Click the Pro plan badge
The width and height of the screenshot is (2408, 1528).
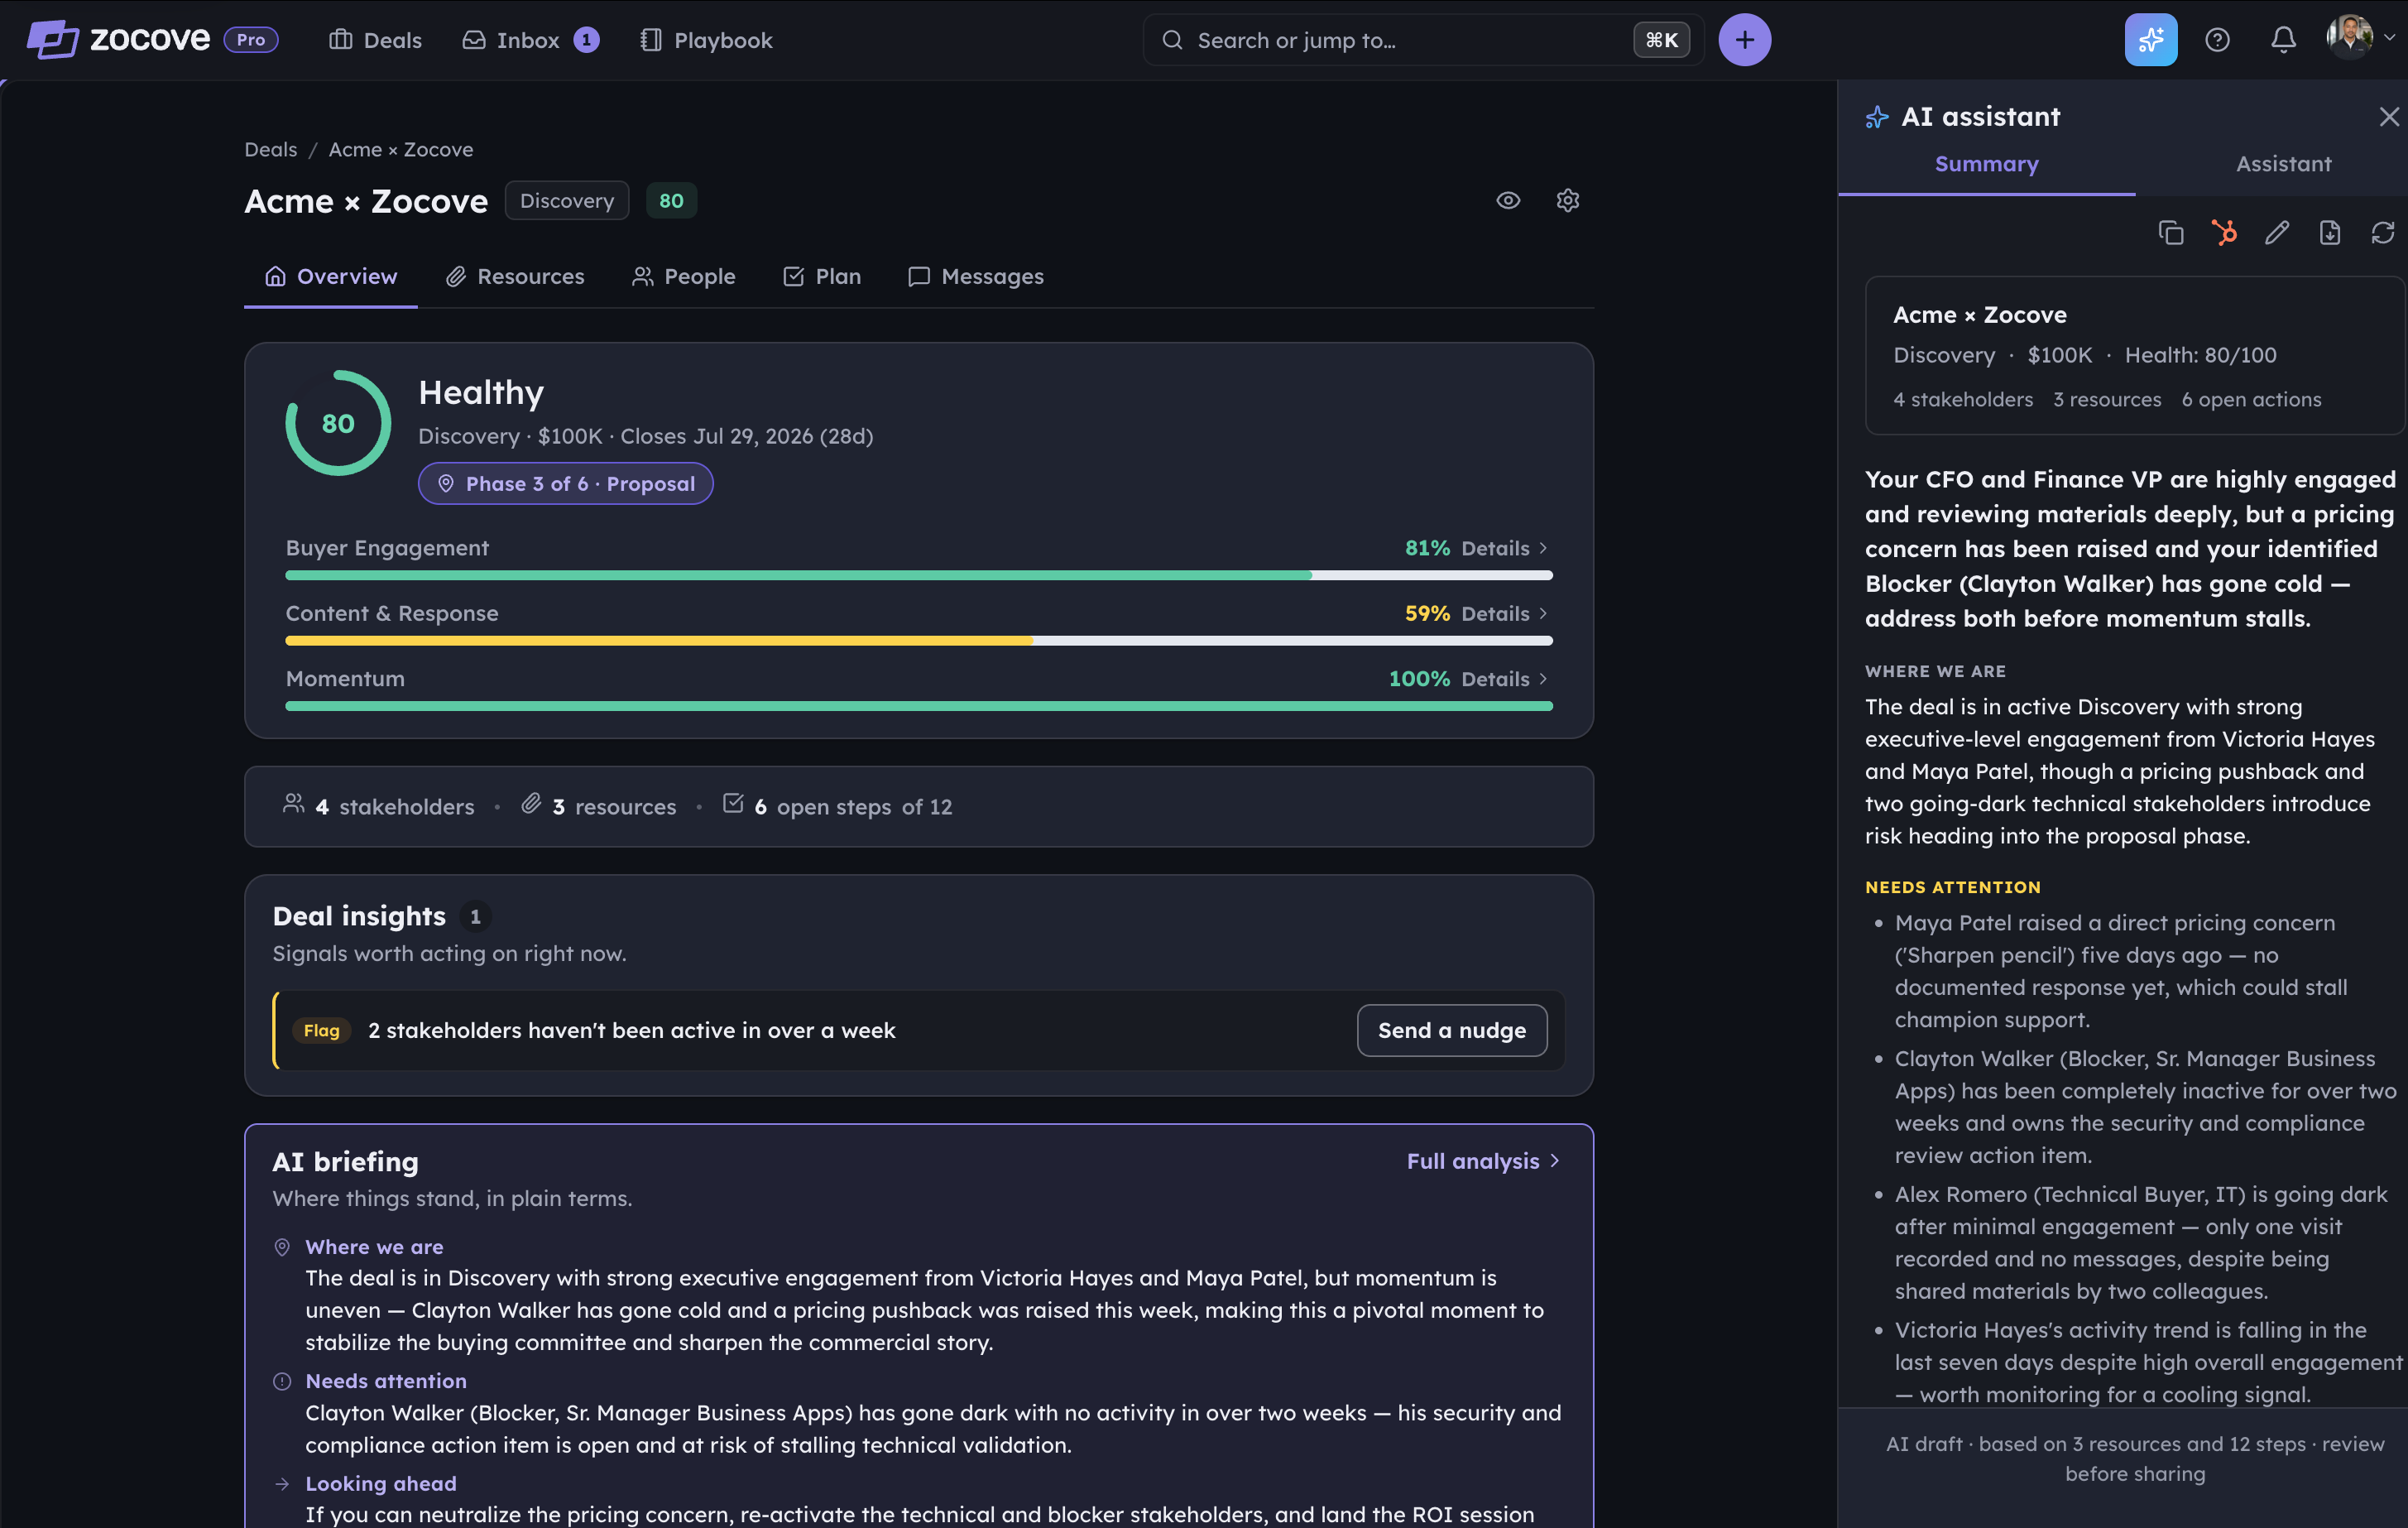(x=251, y=40)
